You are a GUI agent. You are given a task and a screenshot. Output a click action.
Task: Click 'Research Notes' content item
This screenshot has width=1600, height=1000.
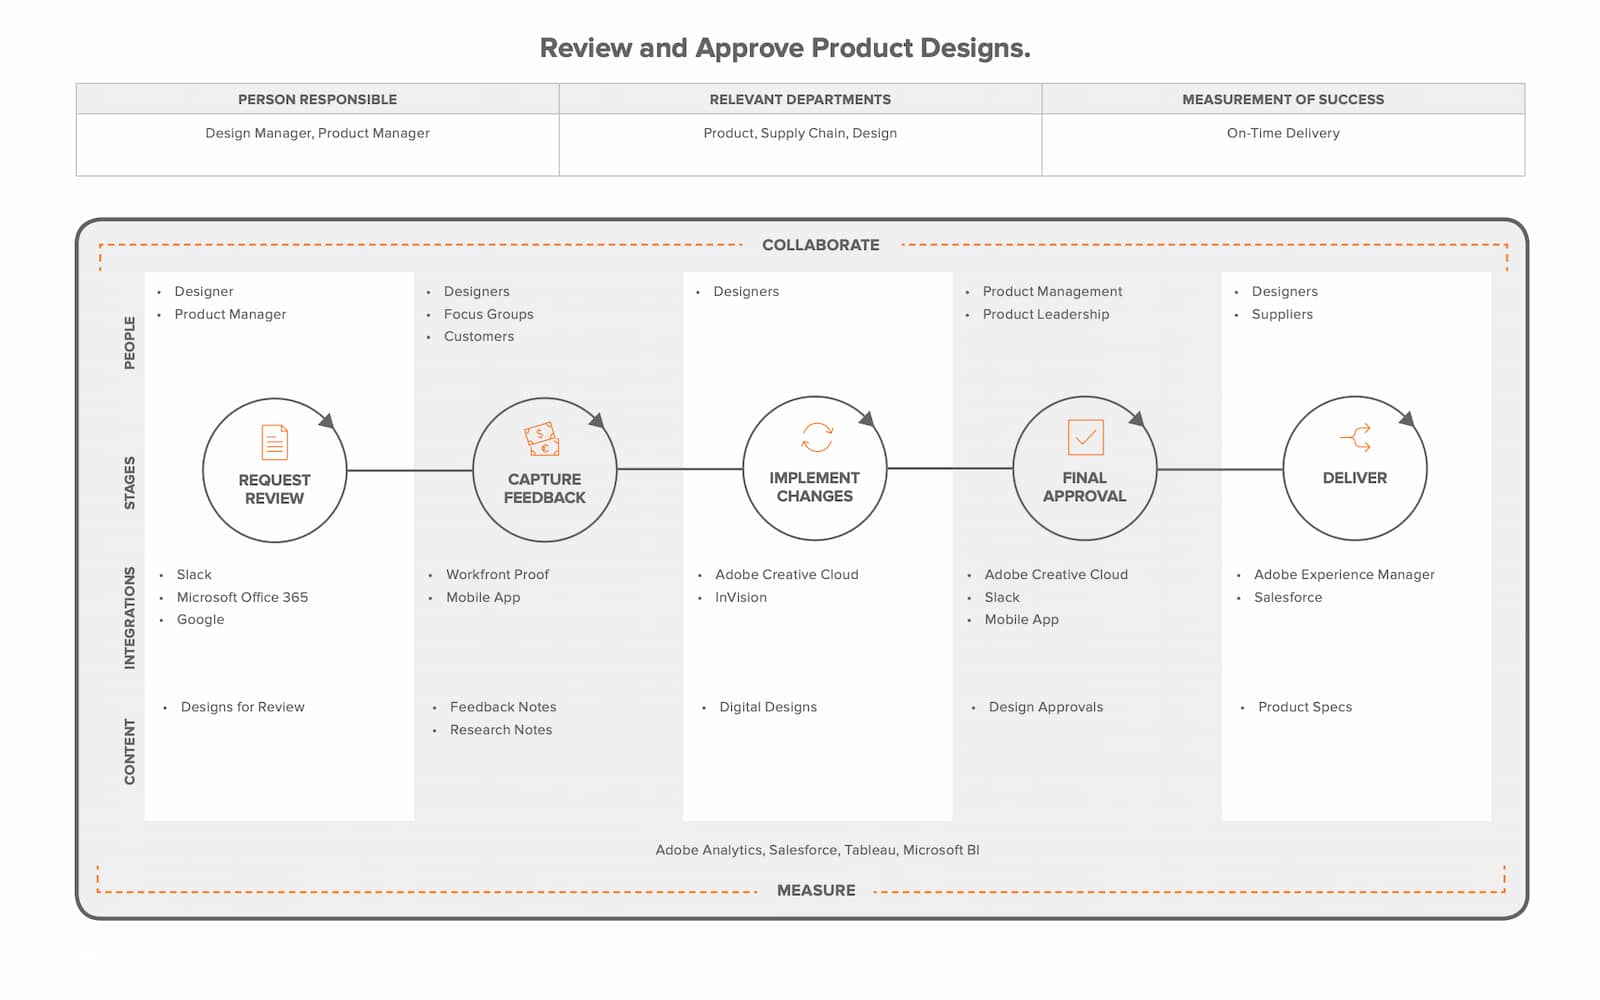click(501, 730)
